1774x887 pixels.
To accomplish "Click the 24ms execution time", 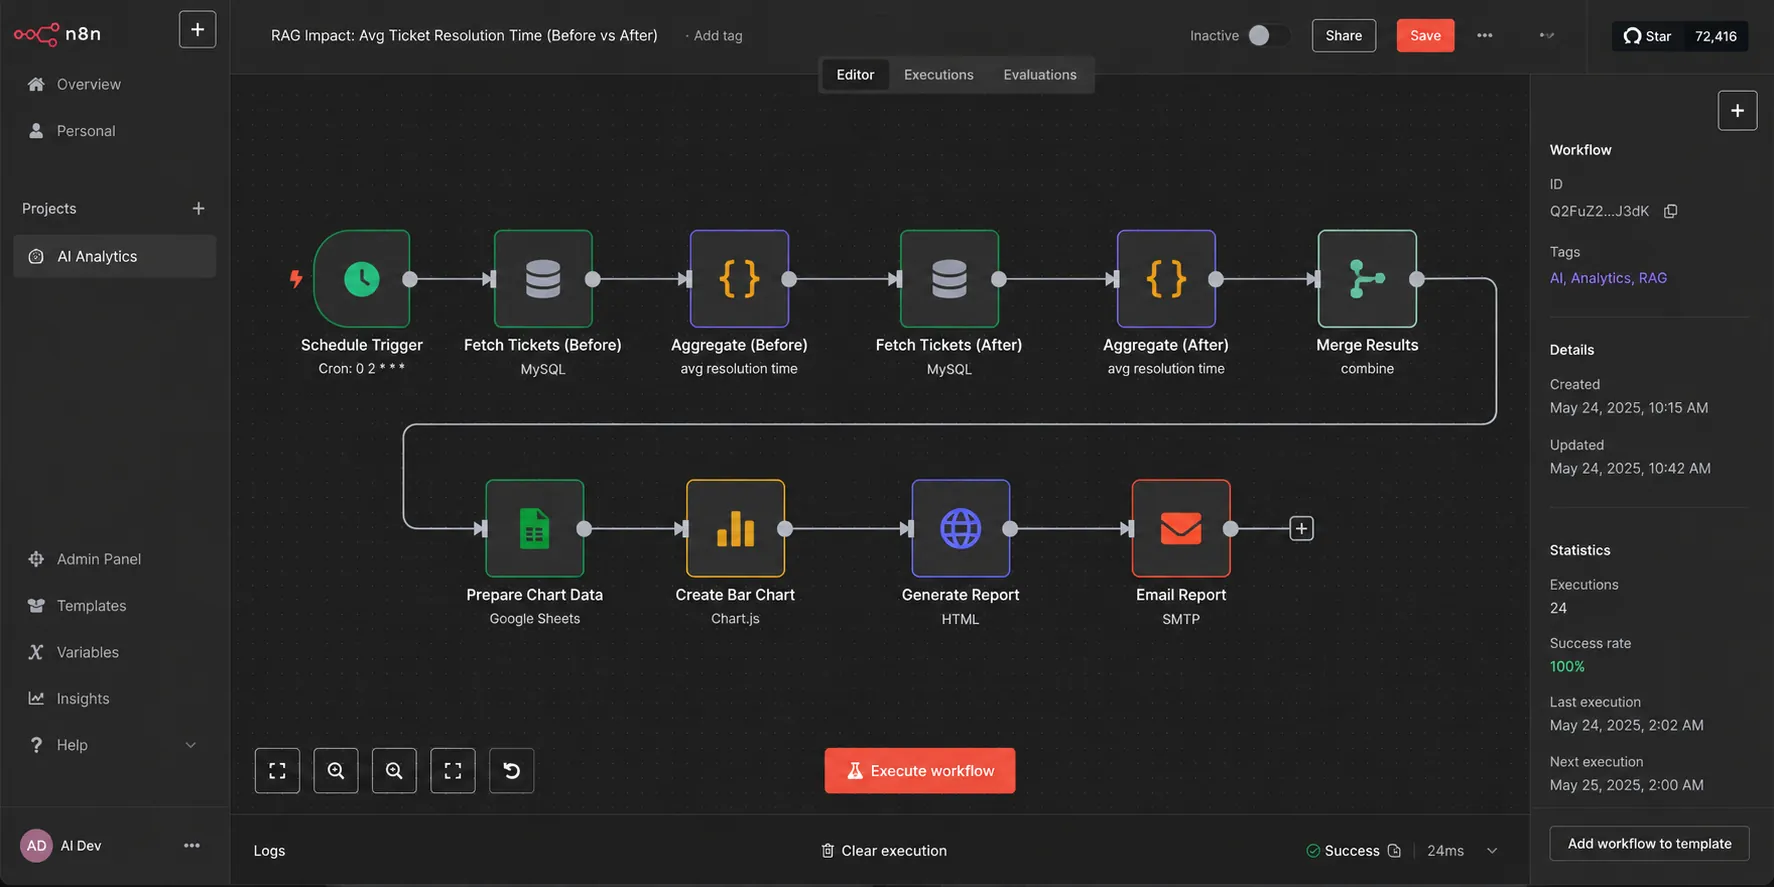I will [1445, 851].
